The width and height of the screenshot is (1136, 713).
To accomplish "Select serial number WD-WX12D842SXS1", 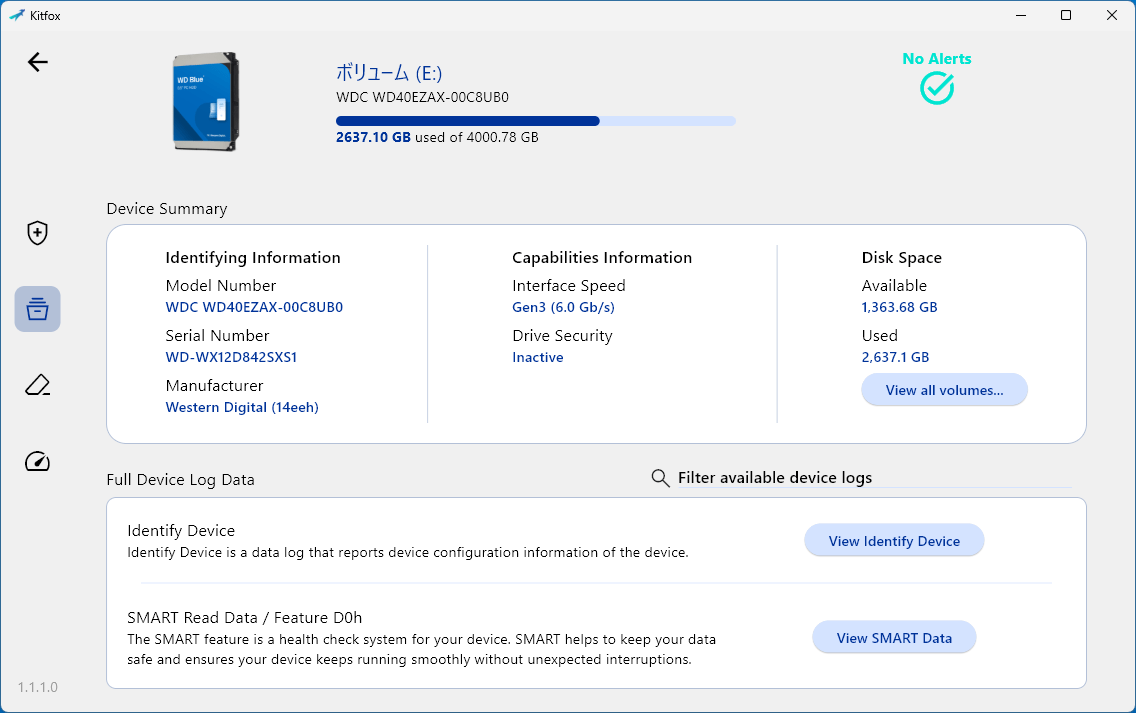I will pos(231,357).
